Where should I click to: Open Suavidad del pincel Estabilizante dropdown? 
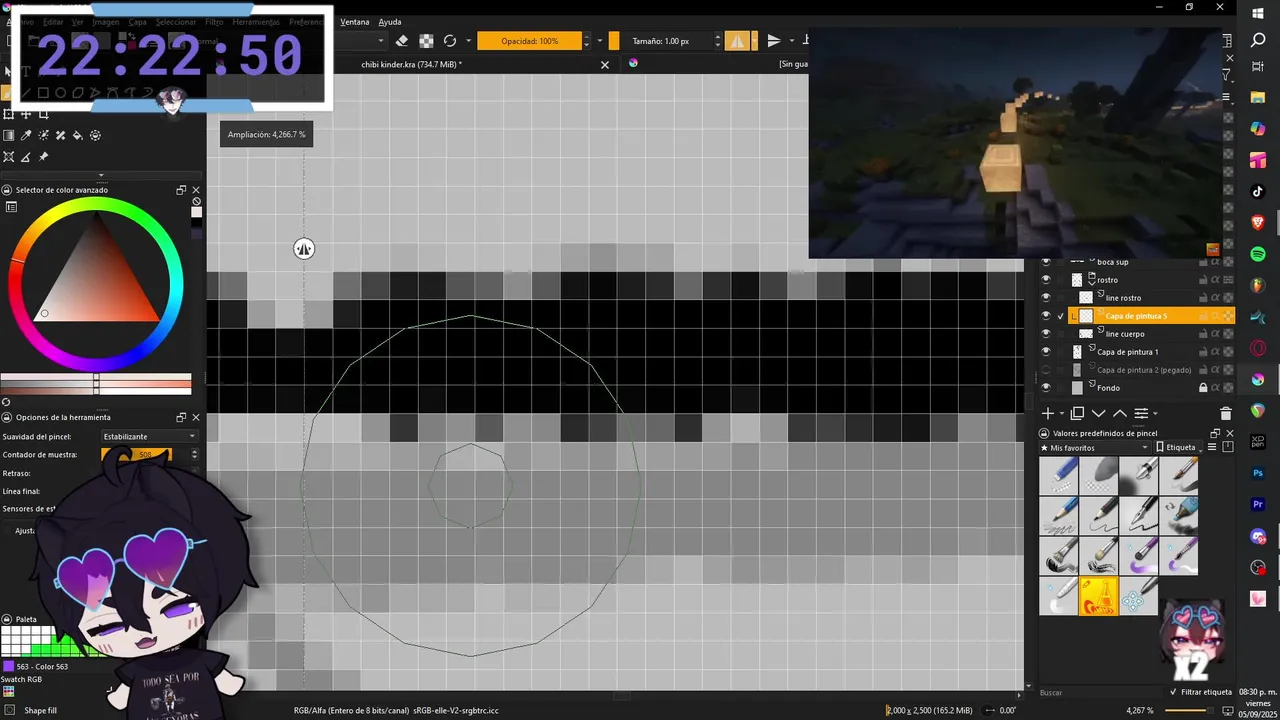pos(150,436)
